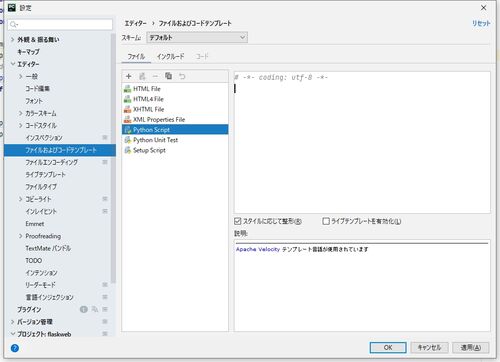Expand the 外観 & 振る舞い section
The width and height of the screenshot is (500, 362).
12,40
